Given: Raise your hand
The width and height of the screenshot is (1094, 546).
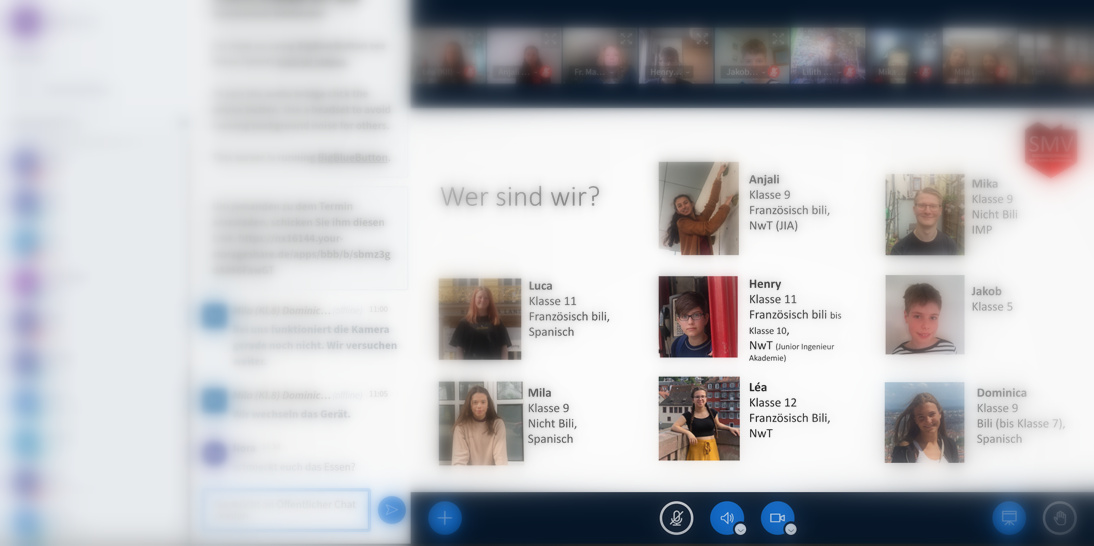Looking at the screenshot, I should point(1059,518).
